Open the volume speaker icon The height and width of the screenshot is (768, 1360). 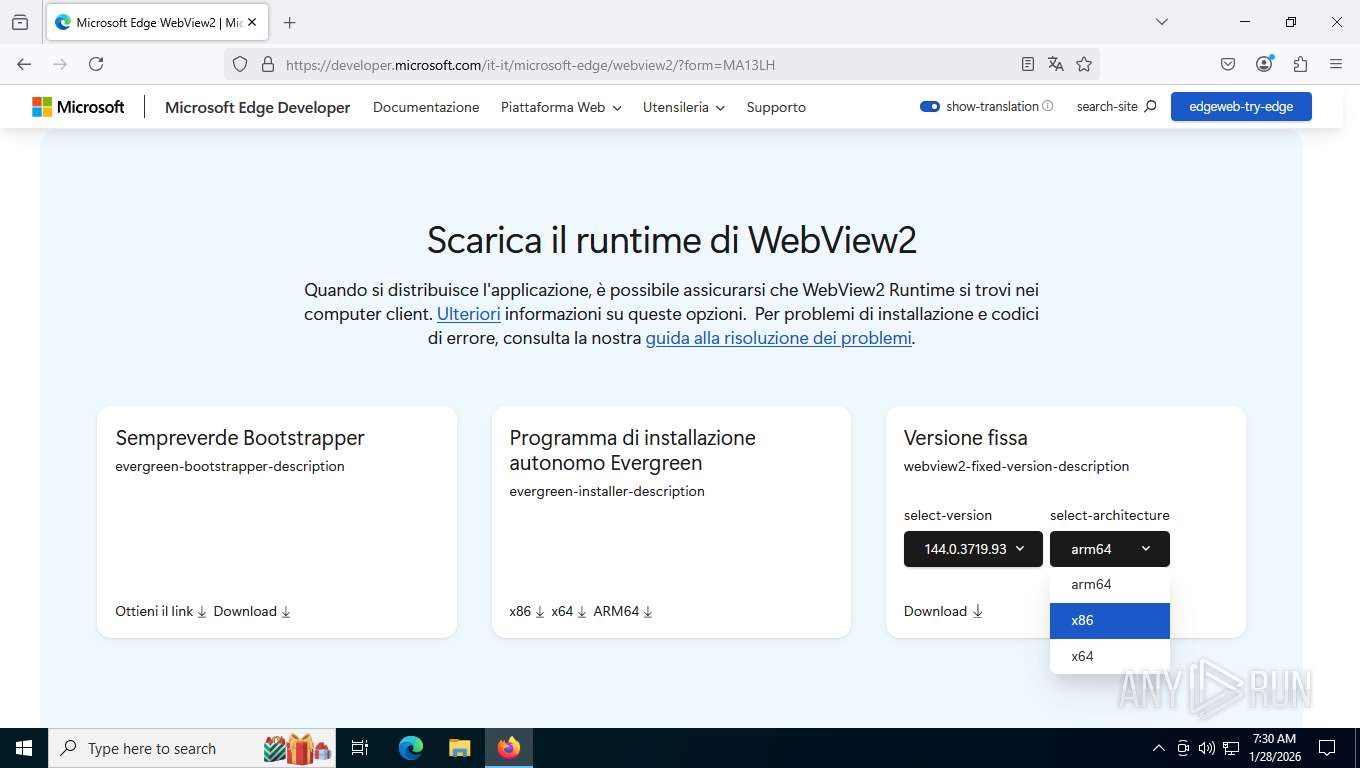tap(1207, 748)
